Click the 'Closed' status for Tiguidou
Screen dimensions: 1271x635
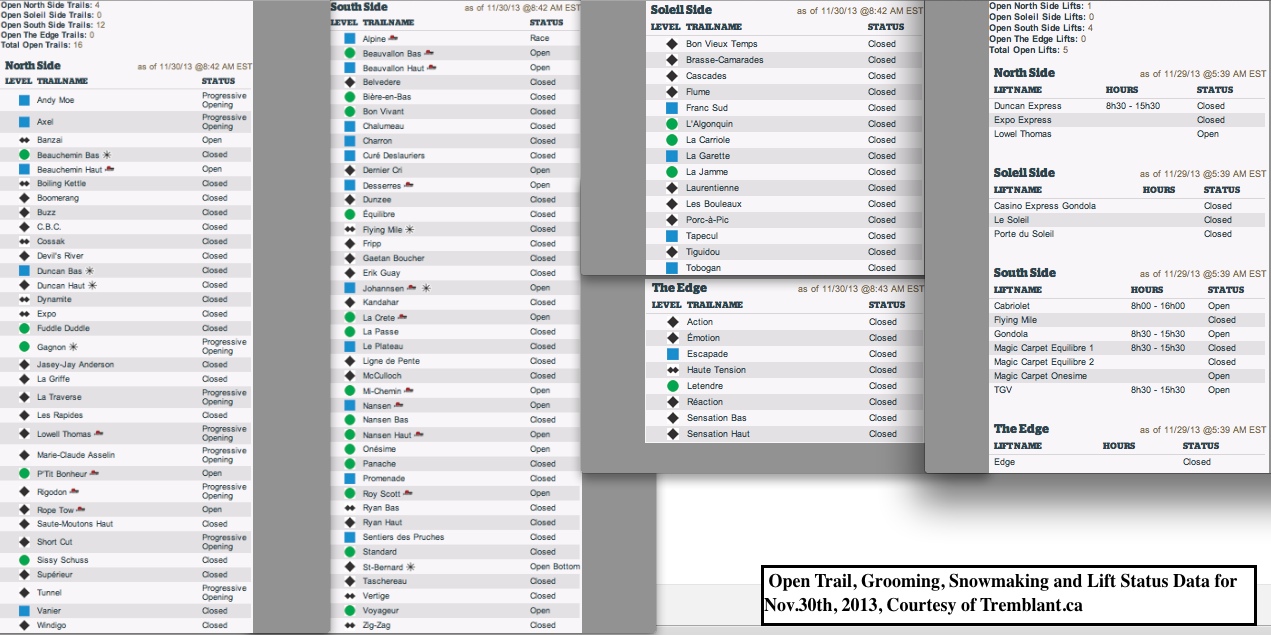[882, 252]
